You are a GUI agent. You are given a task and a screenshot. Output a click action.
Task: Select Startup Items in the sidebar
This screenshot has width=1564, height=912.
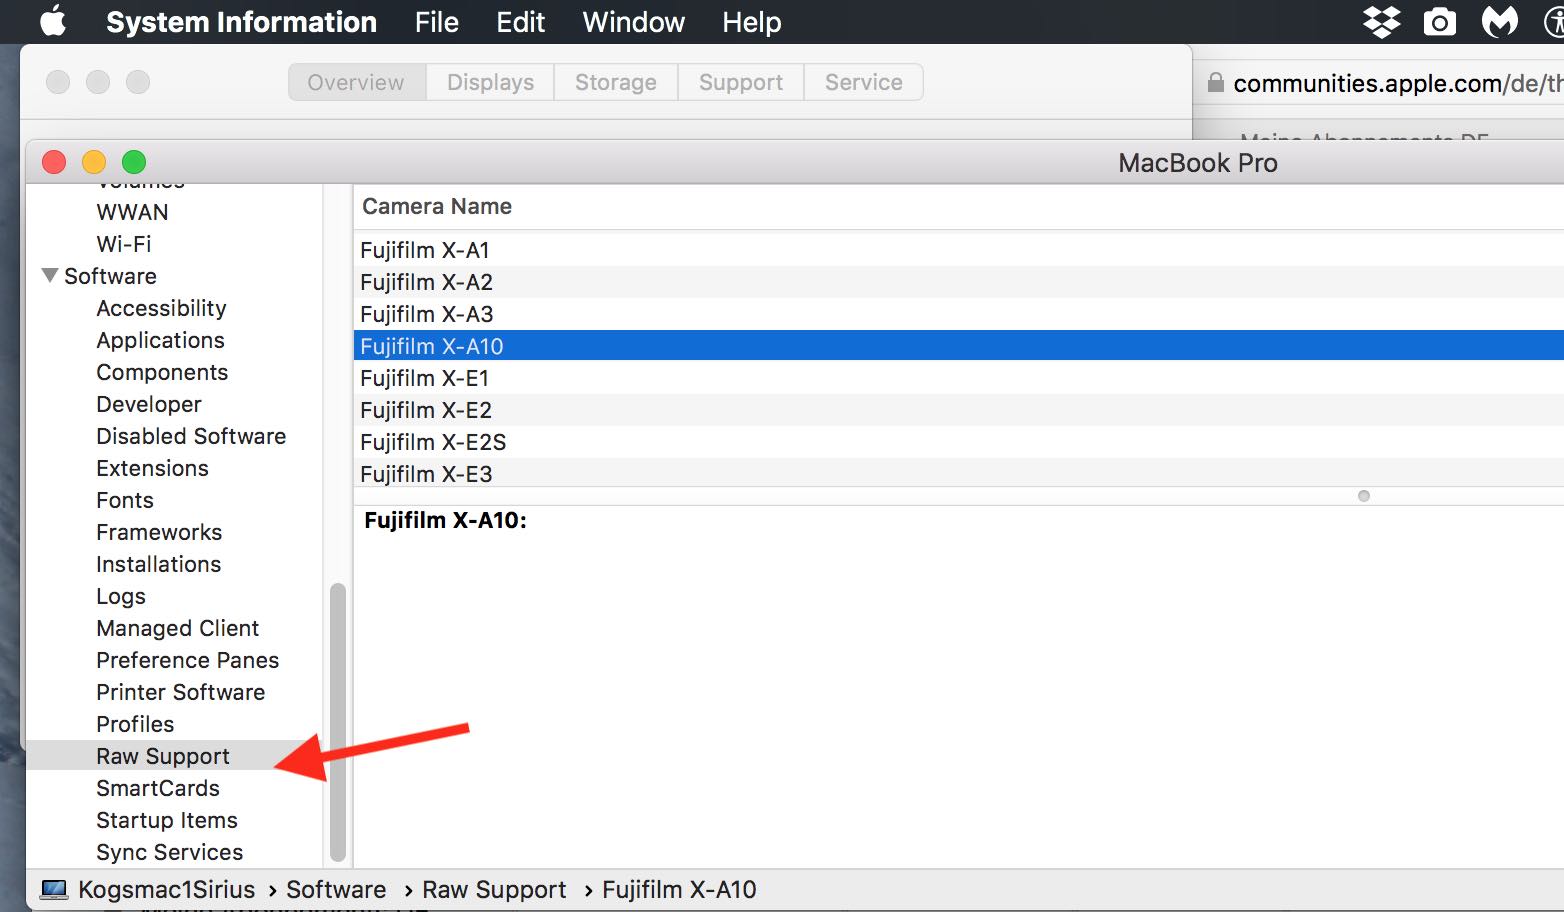click(167, 820)
